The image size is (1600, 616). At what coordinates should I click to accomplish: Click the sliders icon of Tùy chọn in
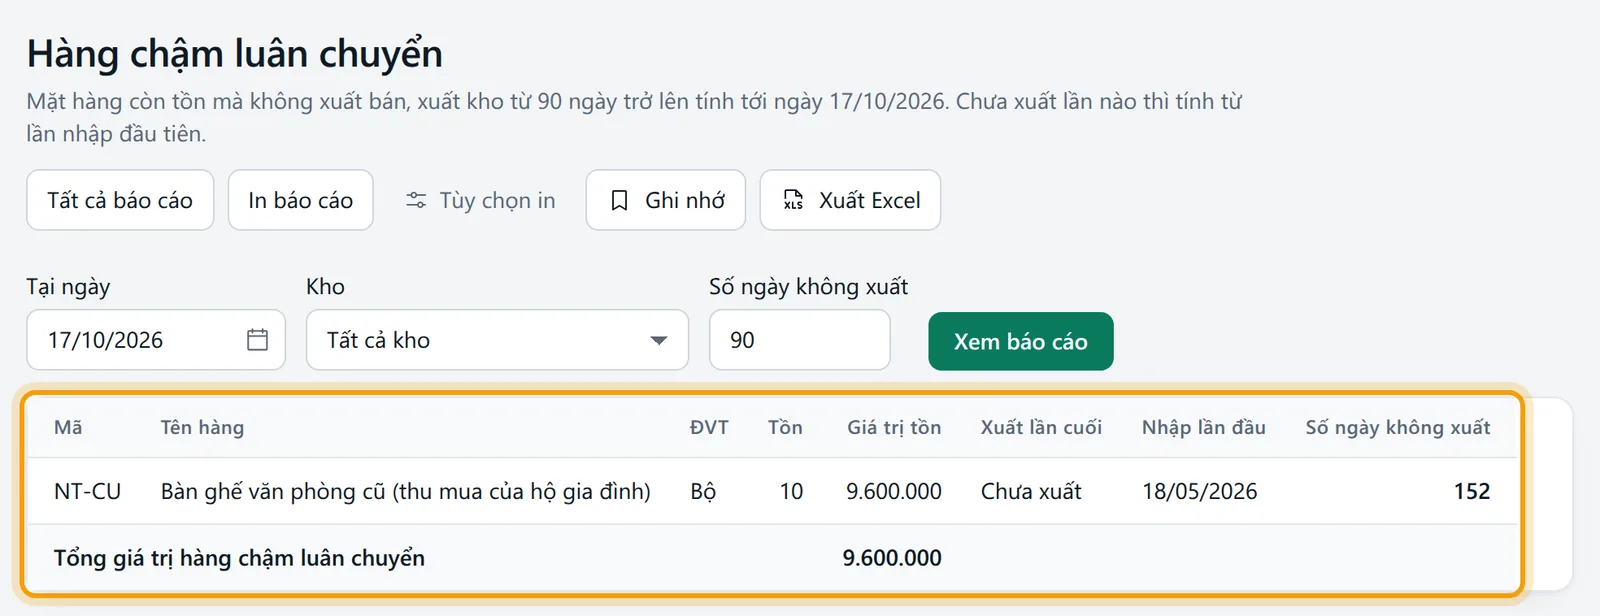tap(416, 200)
